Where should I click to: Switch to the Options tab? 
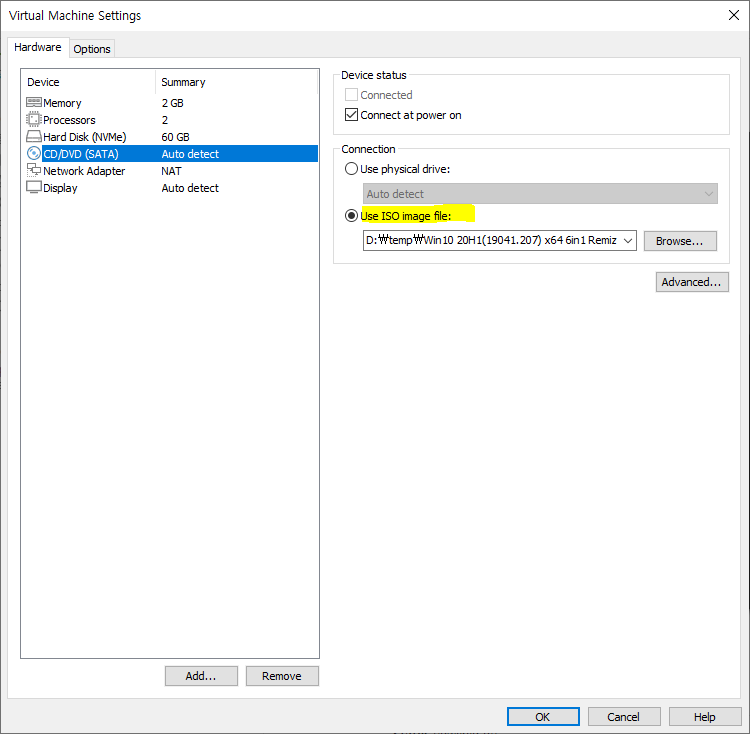click(92, 49)
